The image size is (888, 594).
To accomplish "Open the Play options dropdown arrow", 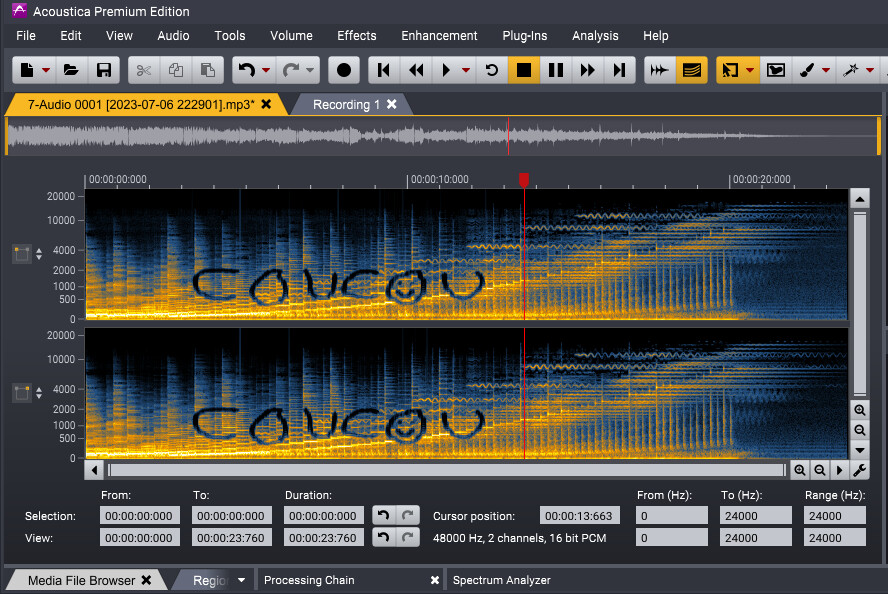I will coord(466,70).
